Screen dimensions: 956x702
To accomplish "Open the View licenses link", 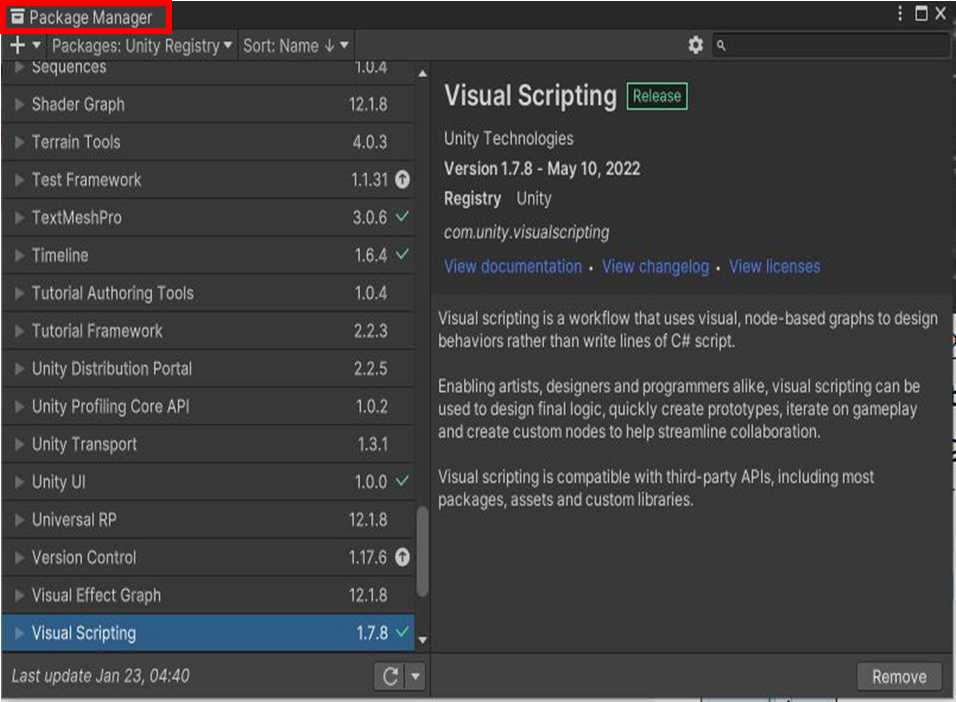I will (774, 267).
